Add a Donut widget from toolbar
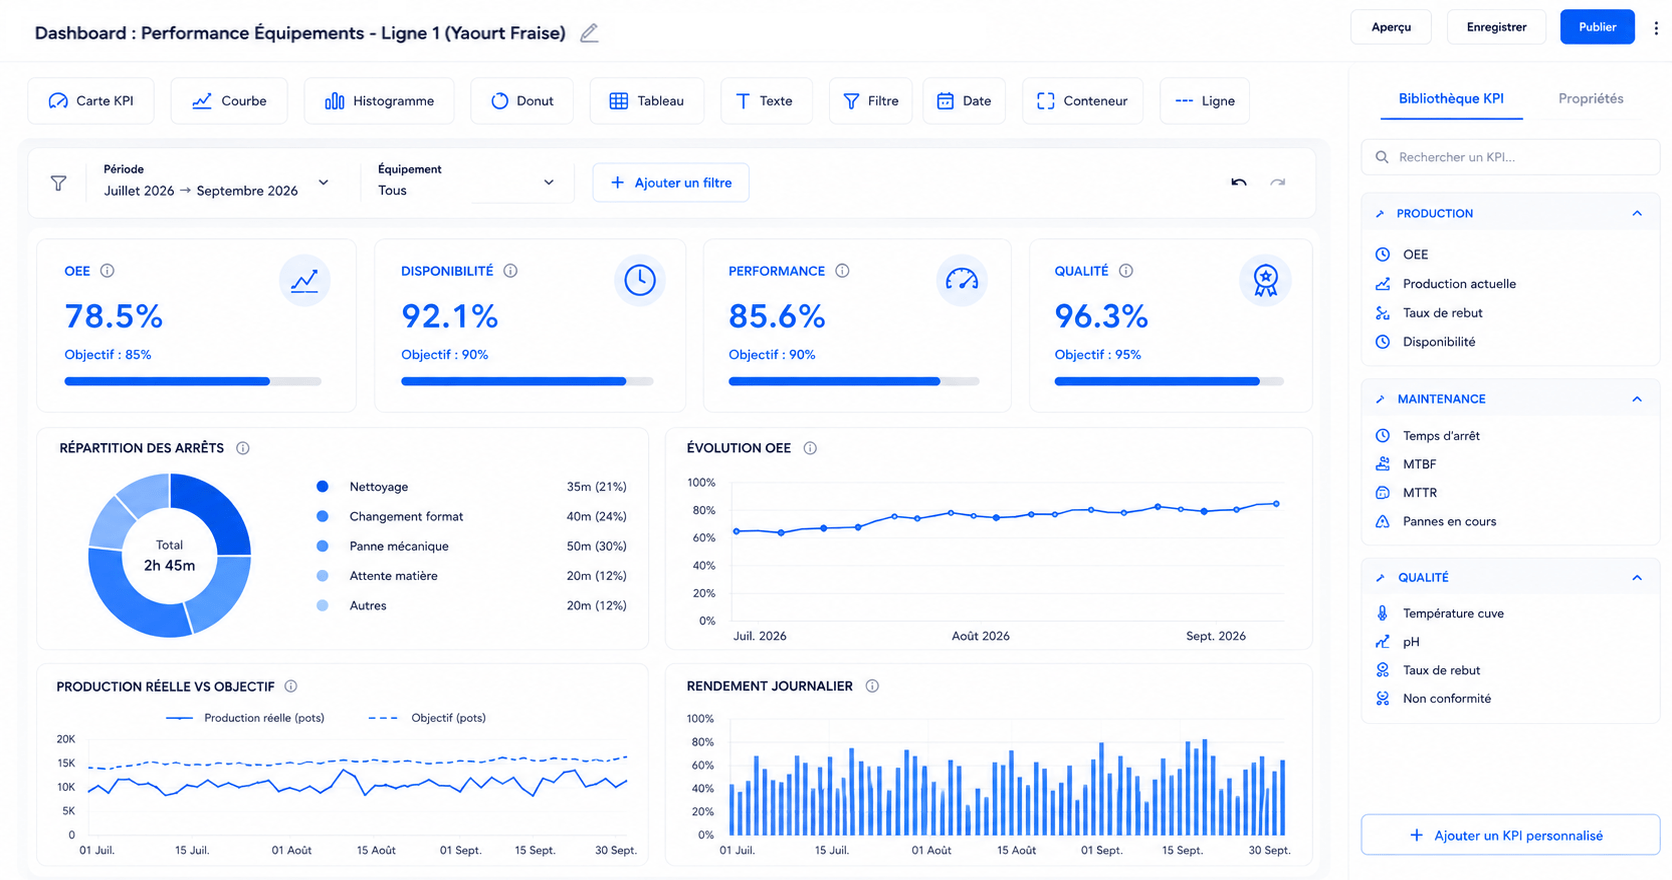 tap(522, 101)
